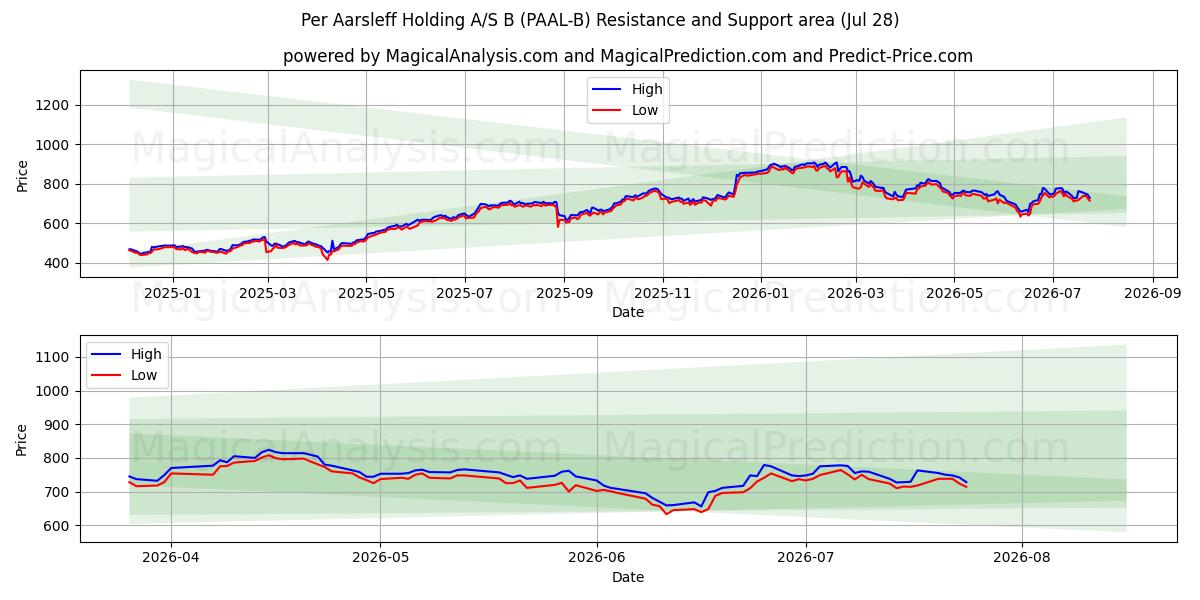Click the 2025-09 x-axis label

pyautogui.click(x=564, y=294)
